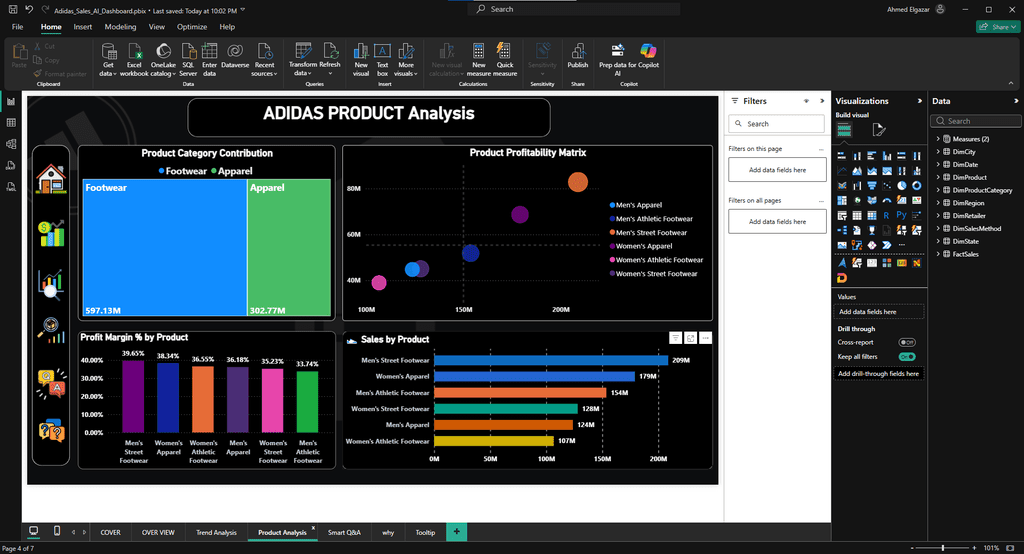The width and height of the screenshot is (1024, 554).
Task: Expand the DimProduct table fields
Action: tap(938, 177)
